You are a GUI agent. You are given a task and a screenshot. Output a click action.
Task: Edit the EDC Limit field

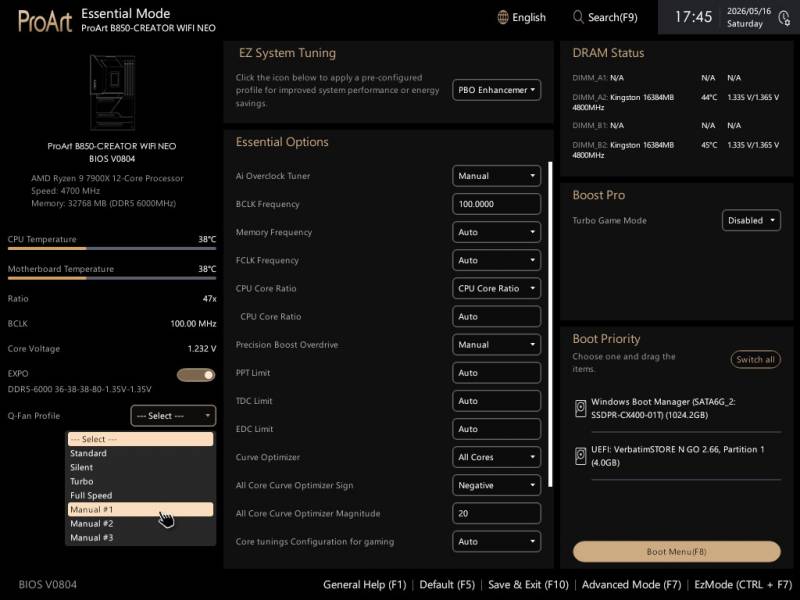click(496, 429)
